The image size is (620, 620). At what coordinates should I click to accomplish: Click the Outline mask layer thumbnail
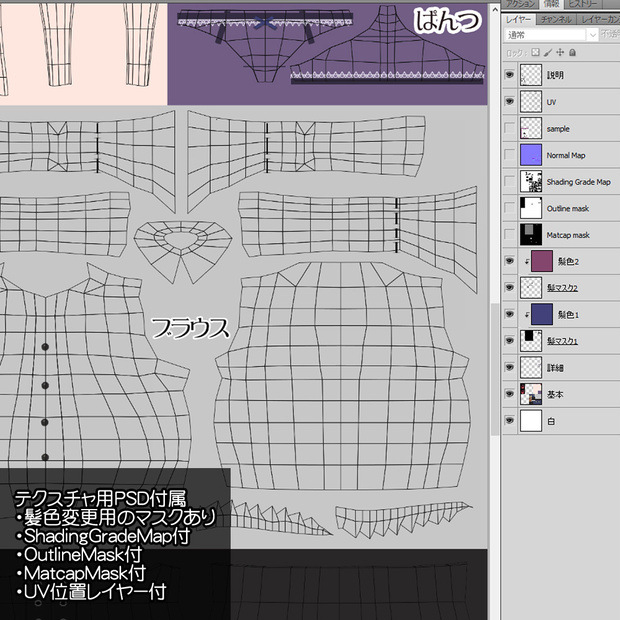[531, 208]
